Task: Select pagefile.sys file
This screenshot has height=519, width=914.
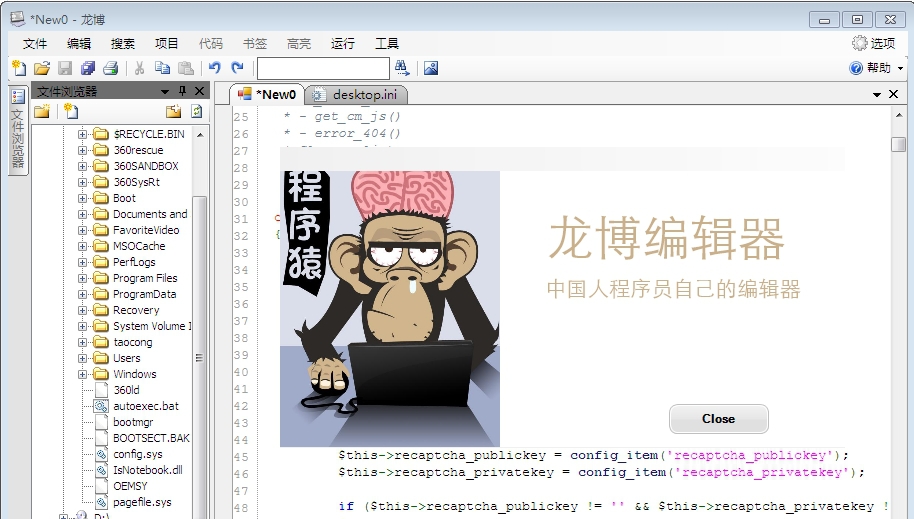Action: click(x=142, y=502)
